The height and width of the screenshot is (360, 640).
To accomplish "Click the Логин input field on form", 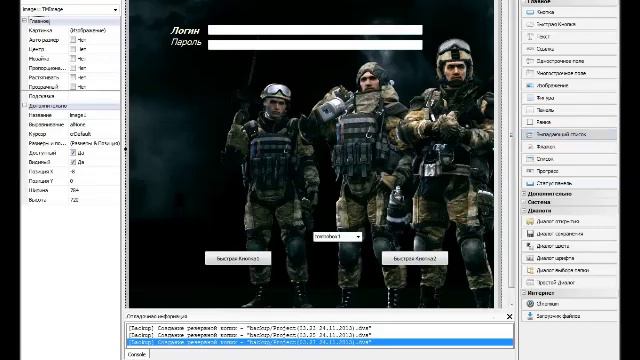I will (x=315, y=30).
